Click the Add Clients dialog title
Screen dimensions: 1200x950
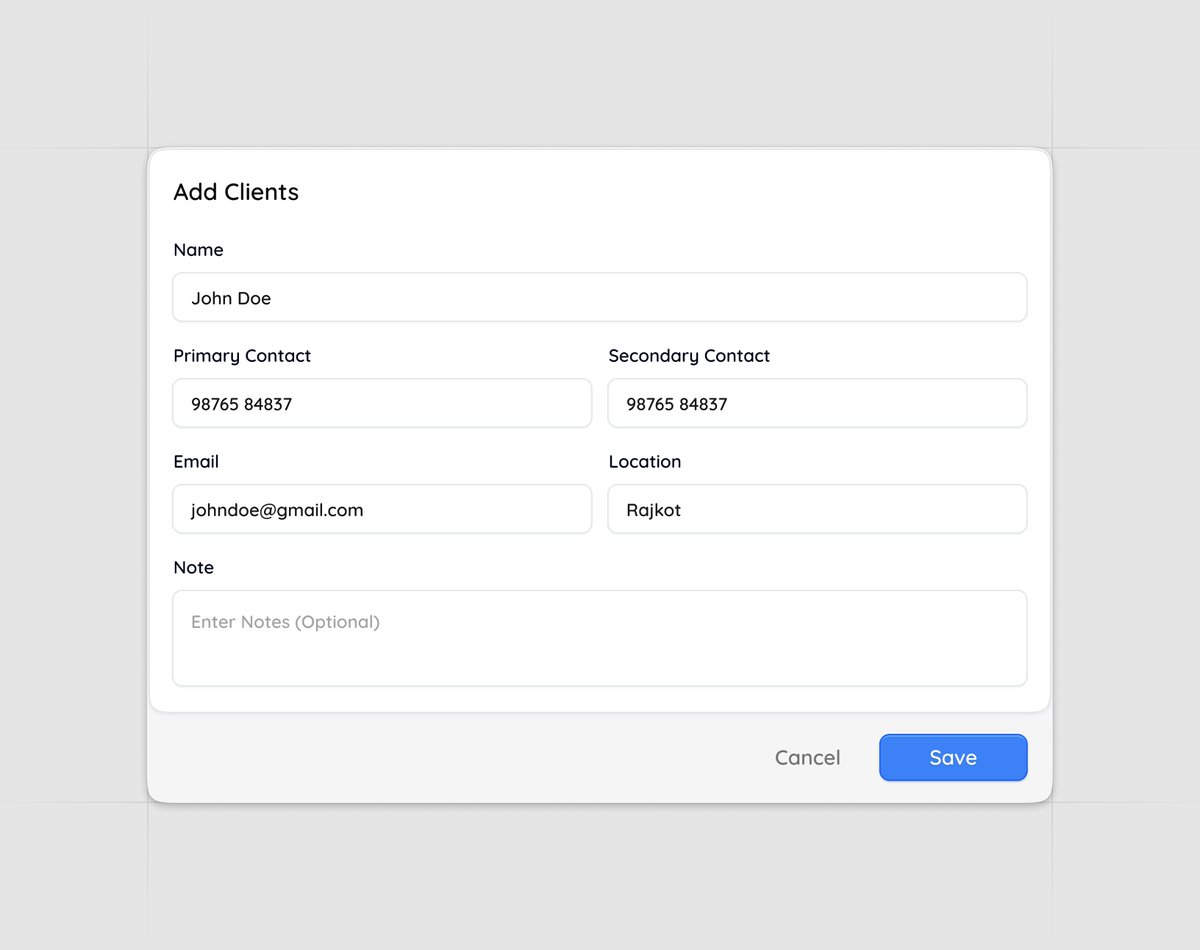(x=236, y=192)
